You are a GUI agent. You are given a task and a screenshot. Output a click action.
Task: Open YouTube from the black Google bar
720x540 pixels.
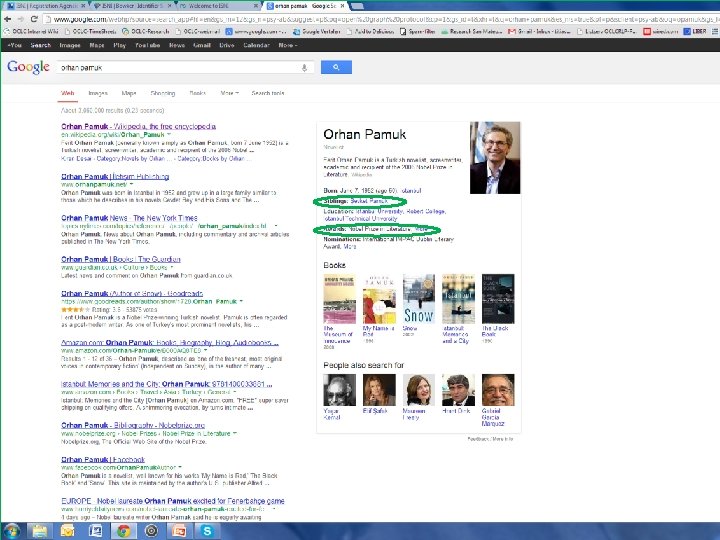pos(147,45)
